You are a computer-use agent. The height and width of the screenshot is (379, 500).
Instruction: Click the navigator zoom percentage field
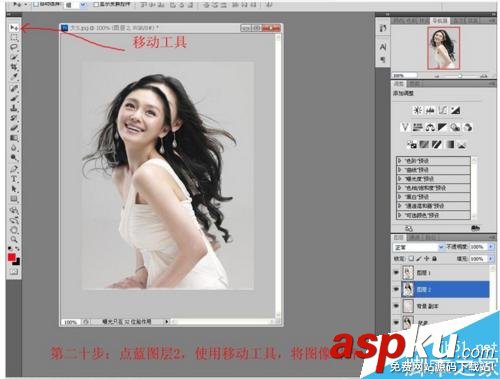tap(404, 76)
